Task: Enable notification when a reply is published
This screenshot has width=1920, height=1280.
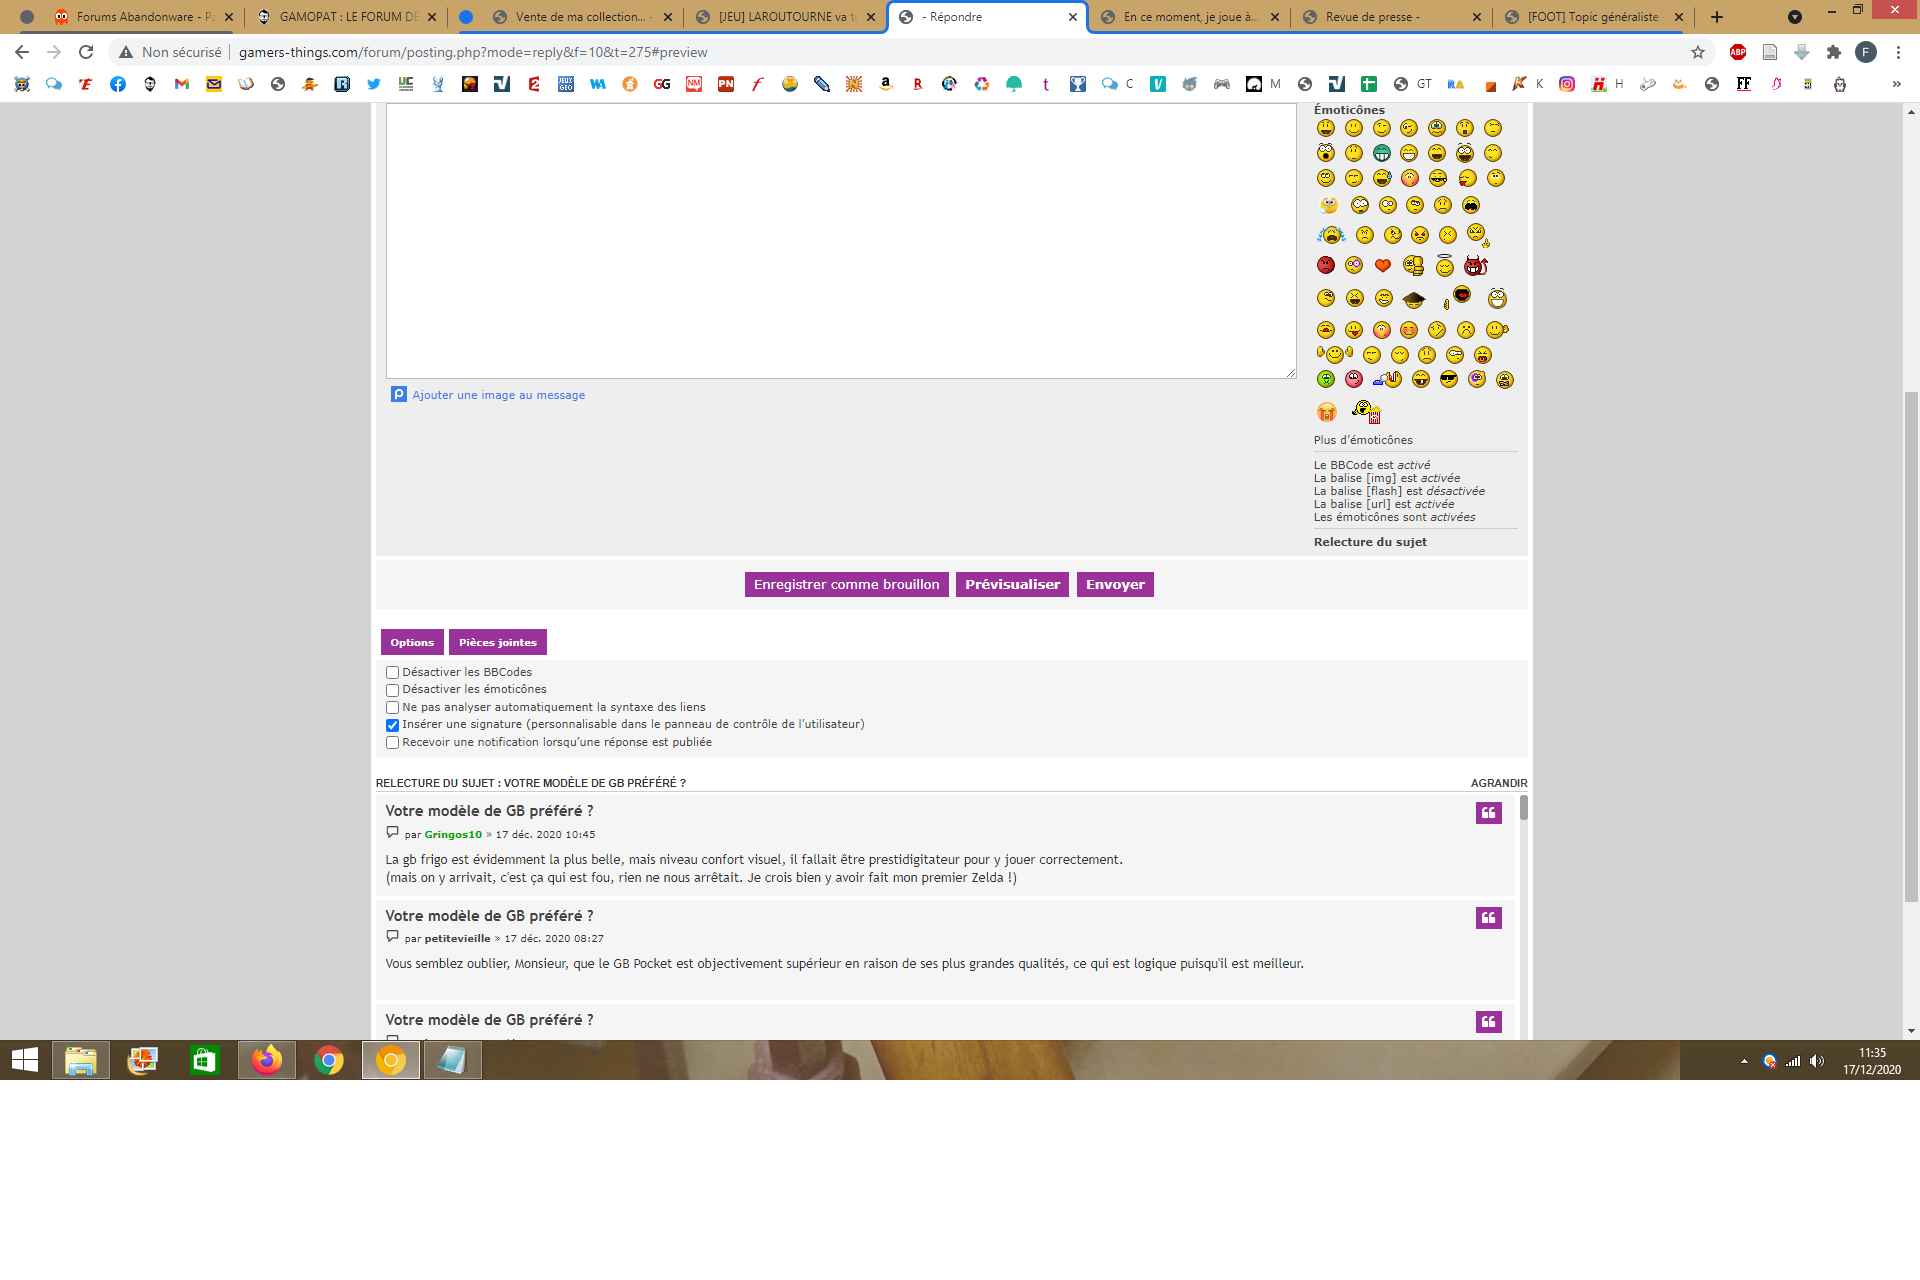Action: tap(393, 743)
